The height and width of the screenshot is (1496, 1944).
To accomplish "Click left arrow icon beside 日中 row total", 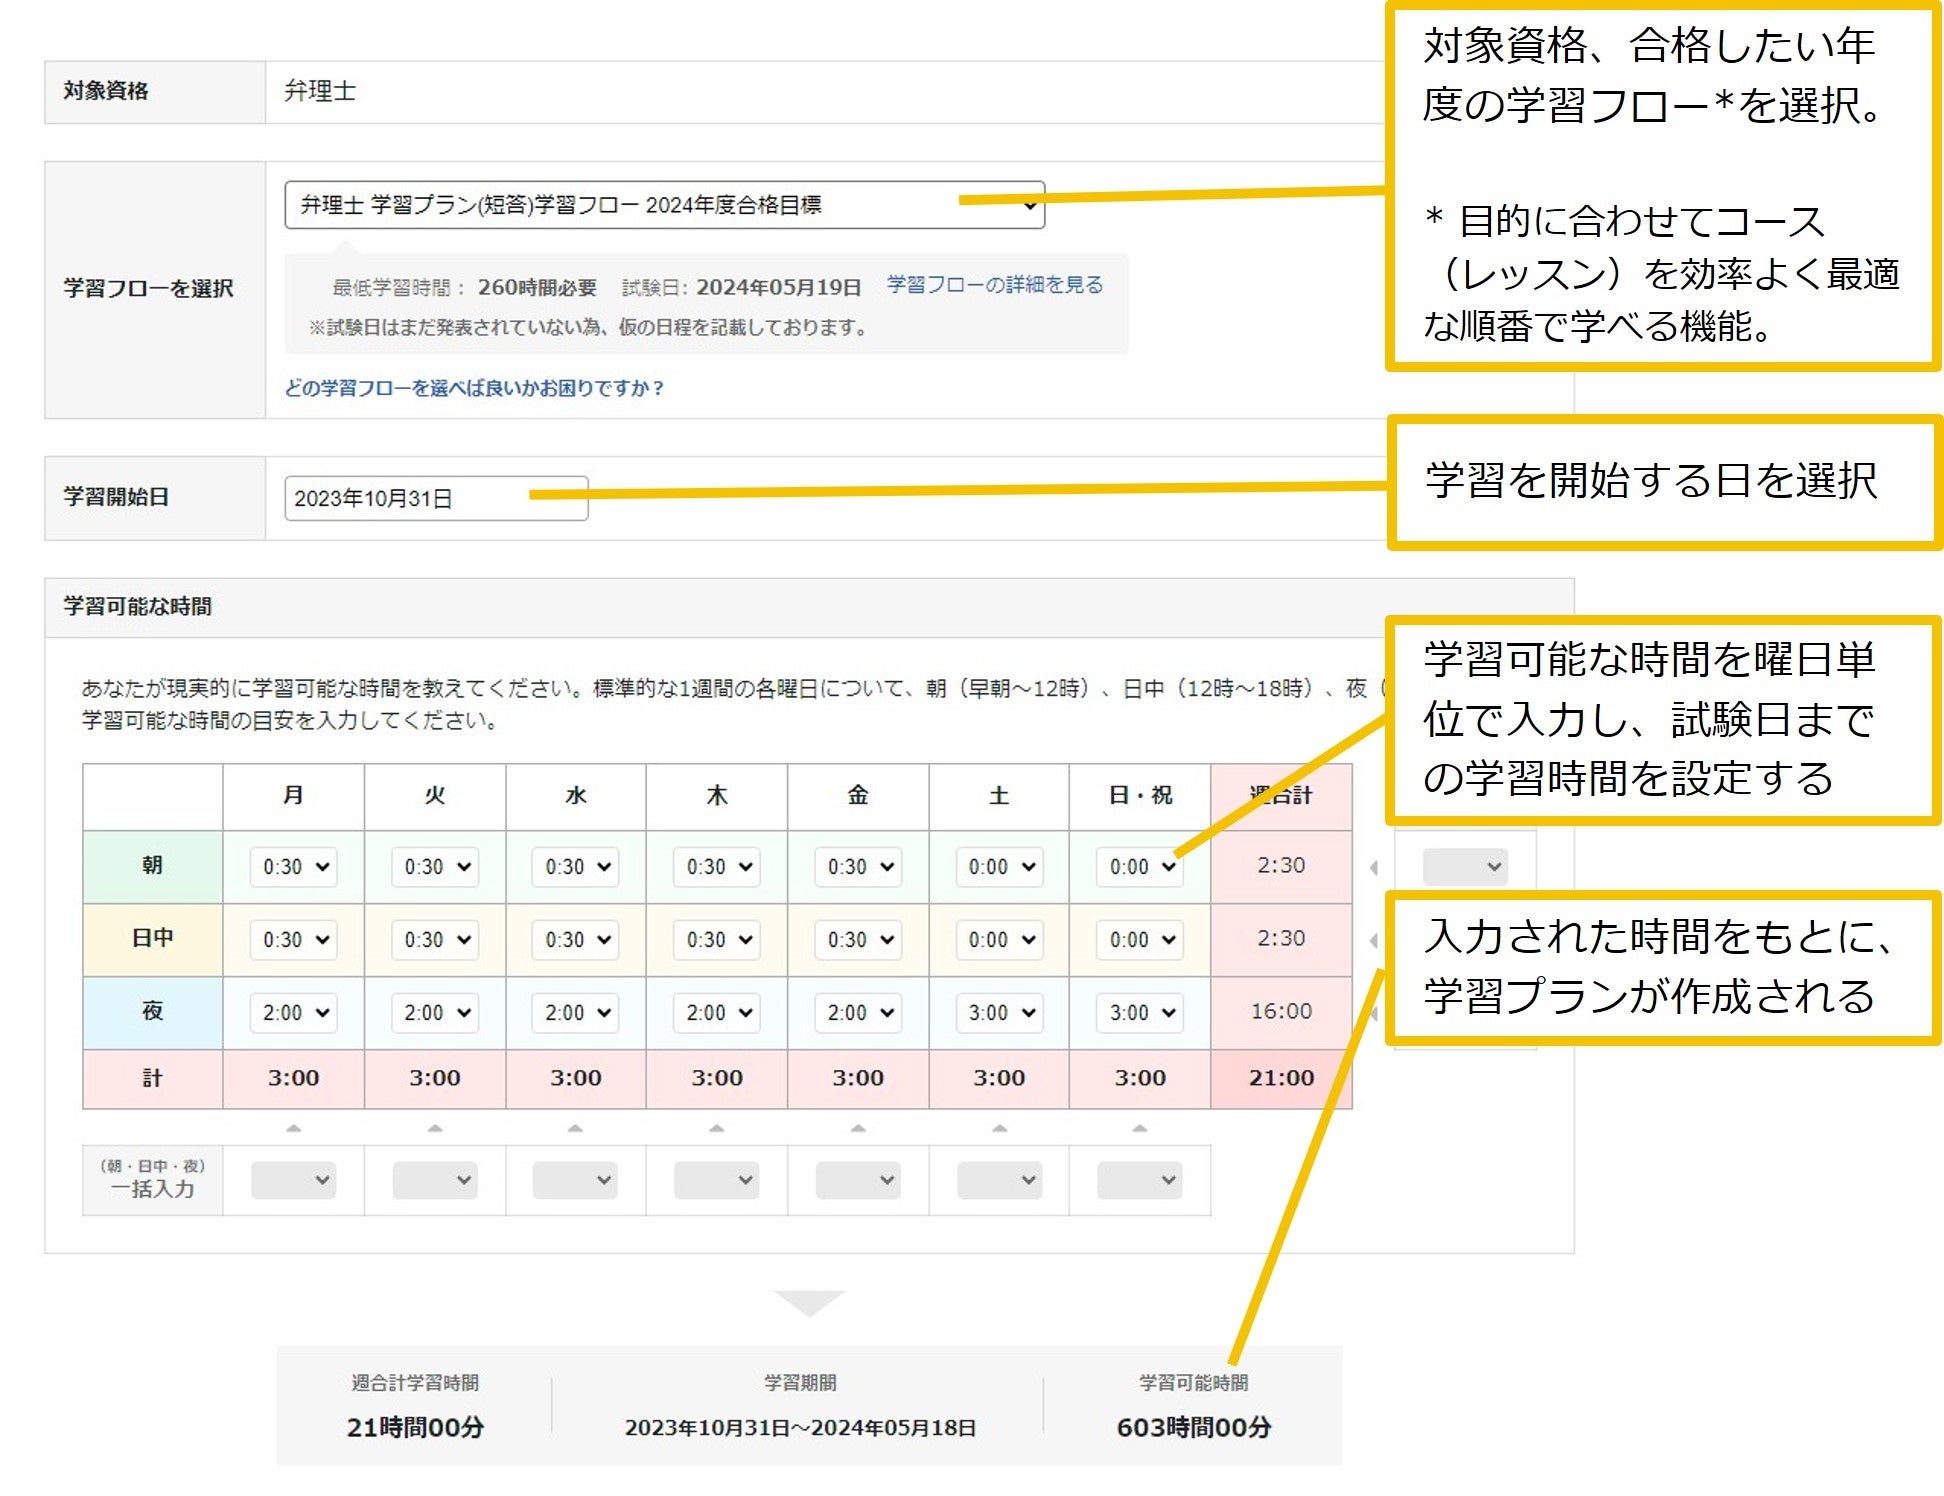I will [x=1374, y=940].
